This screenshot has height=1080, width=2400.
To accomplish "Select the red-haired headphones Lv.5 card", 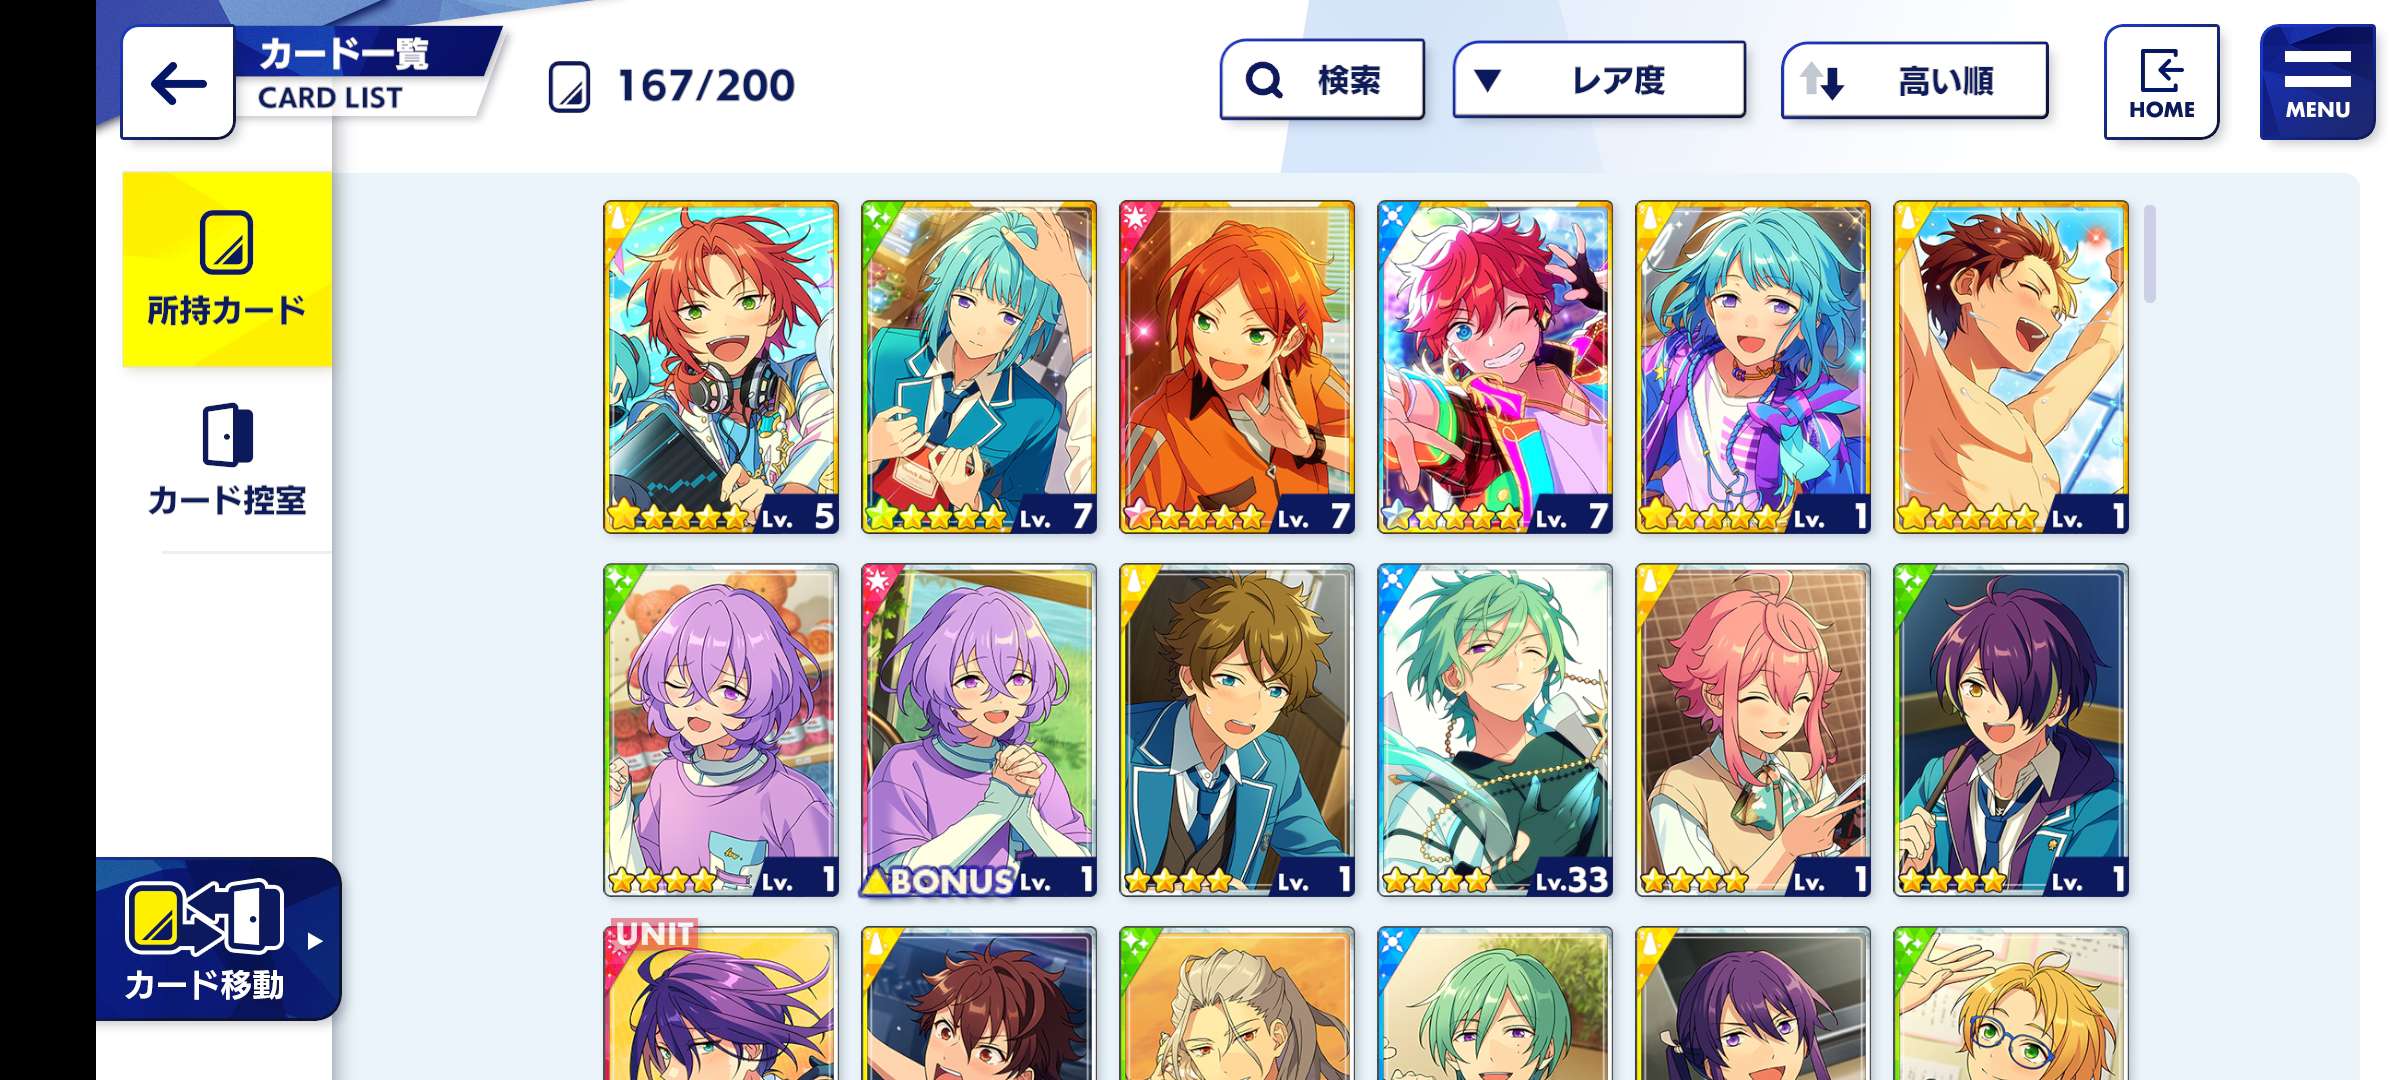I will tap(721, 367).
